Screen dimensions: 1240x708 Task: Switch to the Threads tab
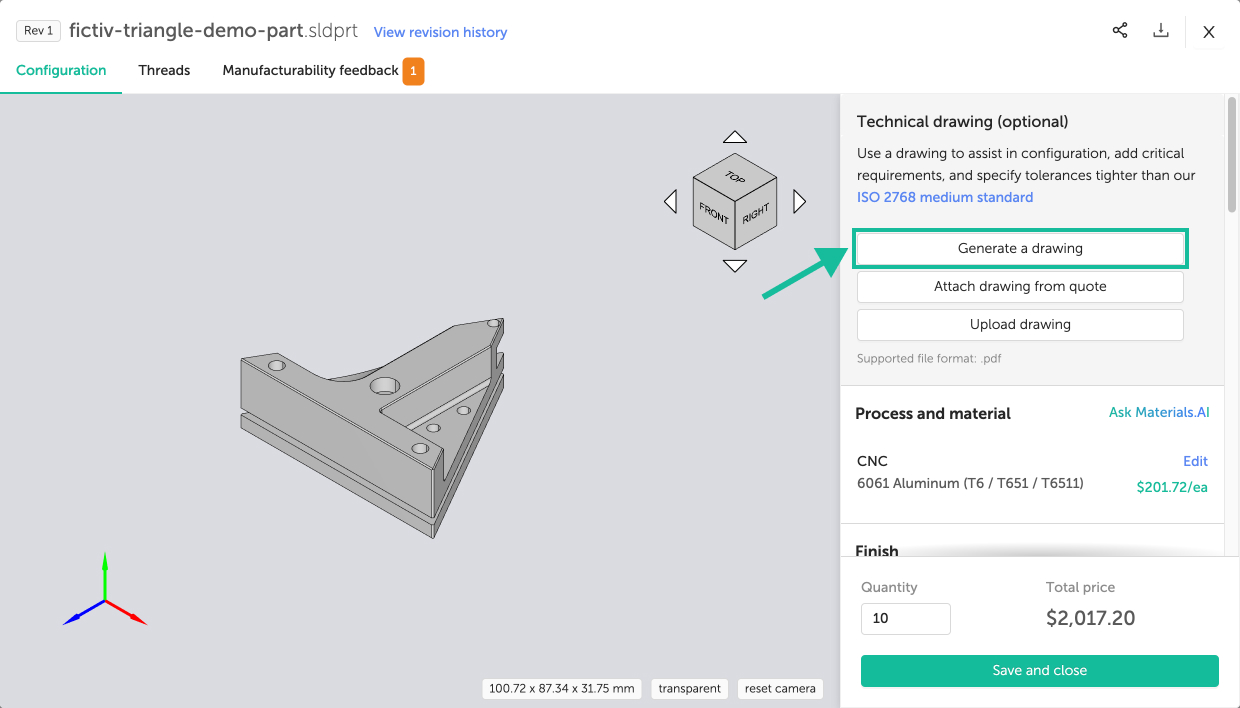pos(164,71)
